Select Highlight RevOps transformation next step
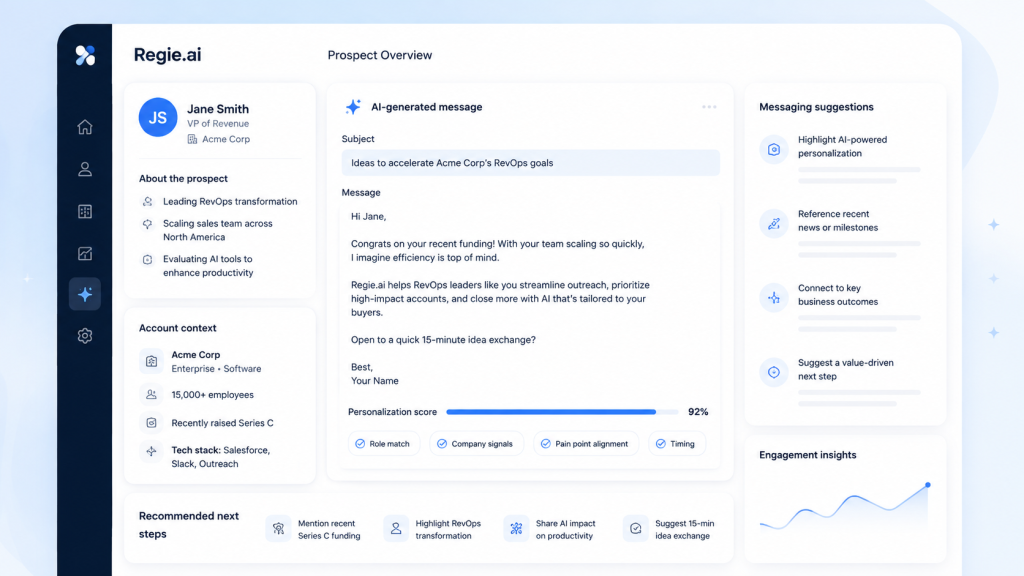The height and width of the screenshot is (576, 1024). (432, 529)
